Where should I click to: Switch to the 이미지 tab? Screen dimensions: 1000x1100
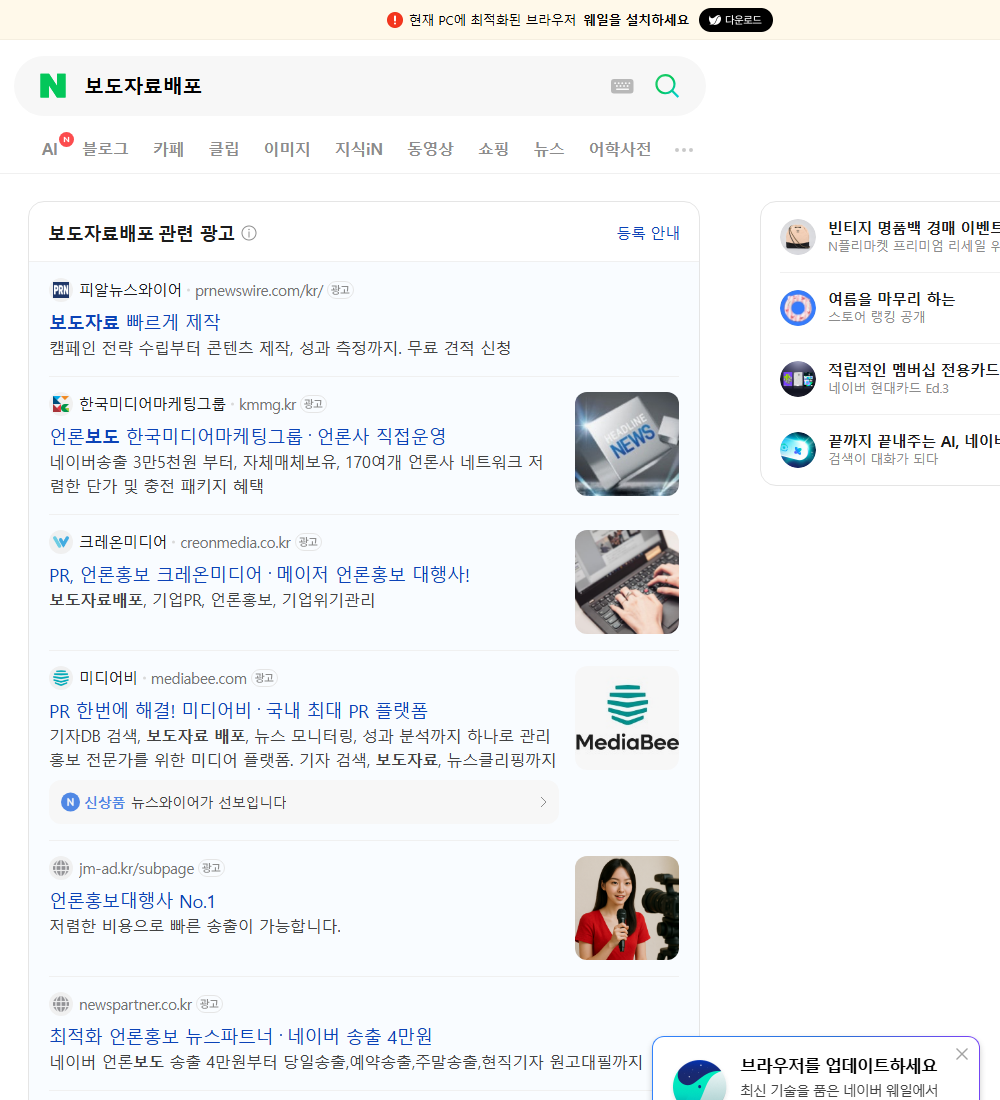pos(287,149)
